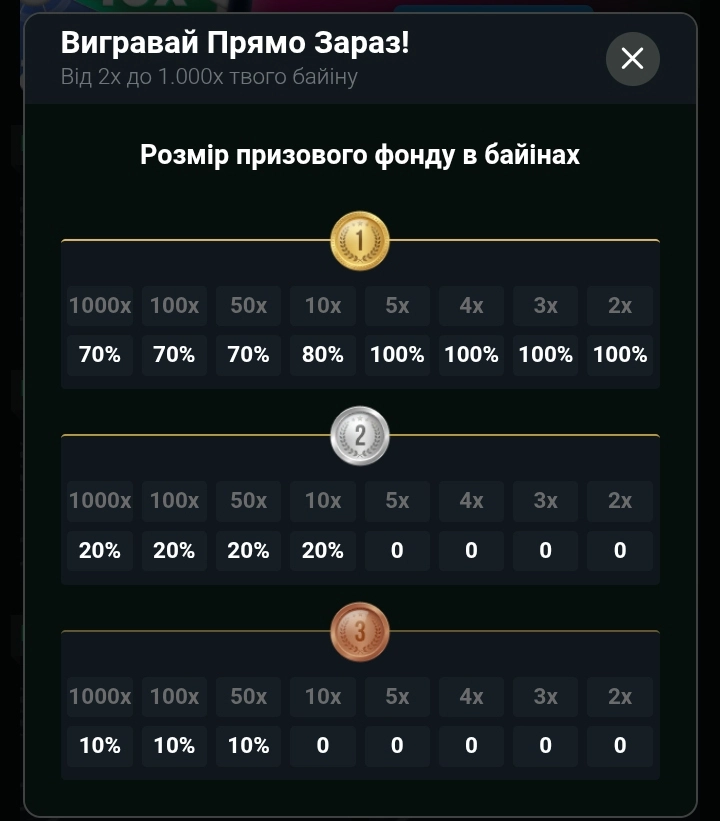Click 0 under 10x in third place

coord(323,745)
